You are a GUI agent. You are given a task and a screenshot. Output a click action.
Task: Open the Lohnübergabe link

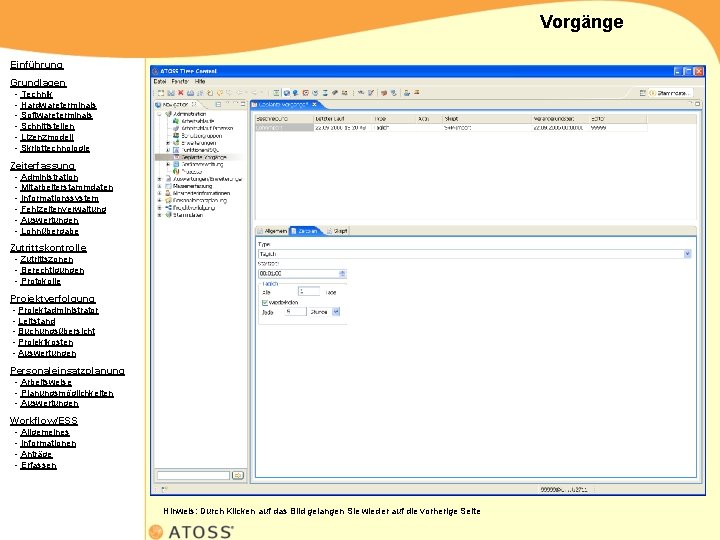click(x=50, y=231)
